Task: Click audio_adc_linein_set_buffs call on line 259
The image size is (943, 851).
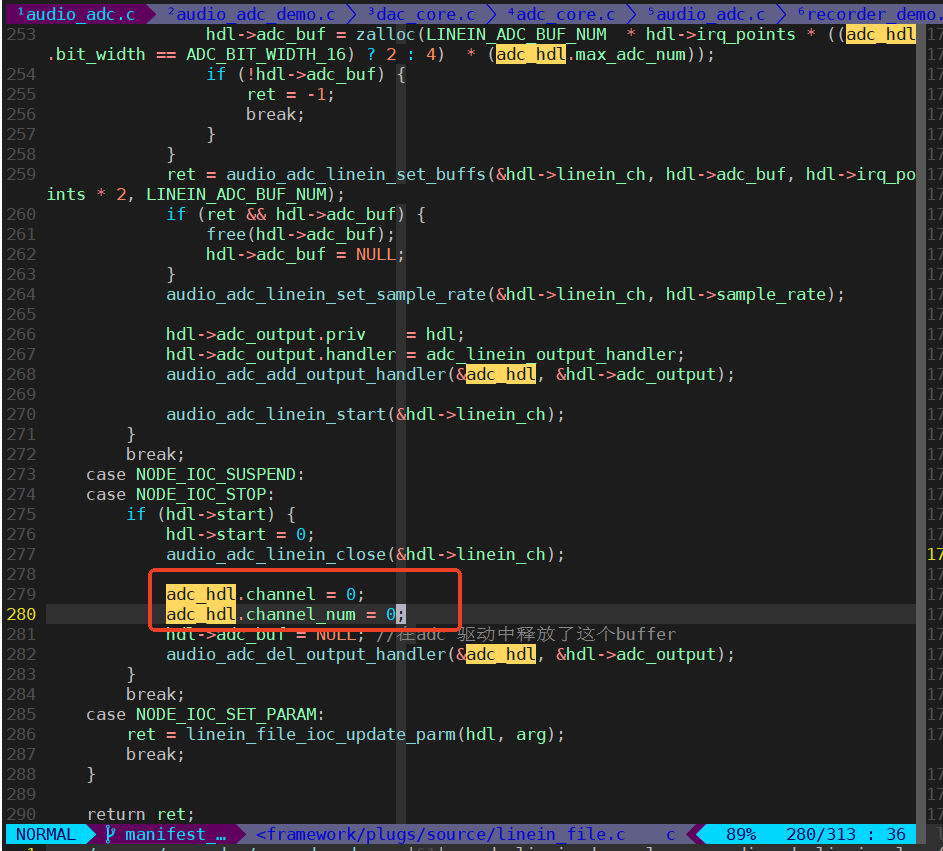Action: coord(355,174)
